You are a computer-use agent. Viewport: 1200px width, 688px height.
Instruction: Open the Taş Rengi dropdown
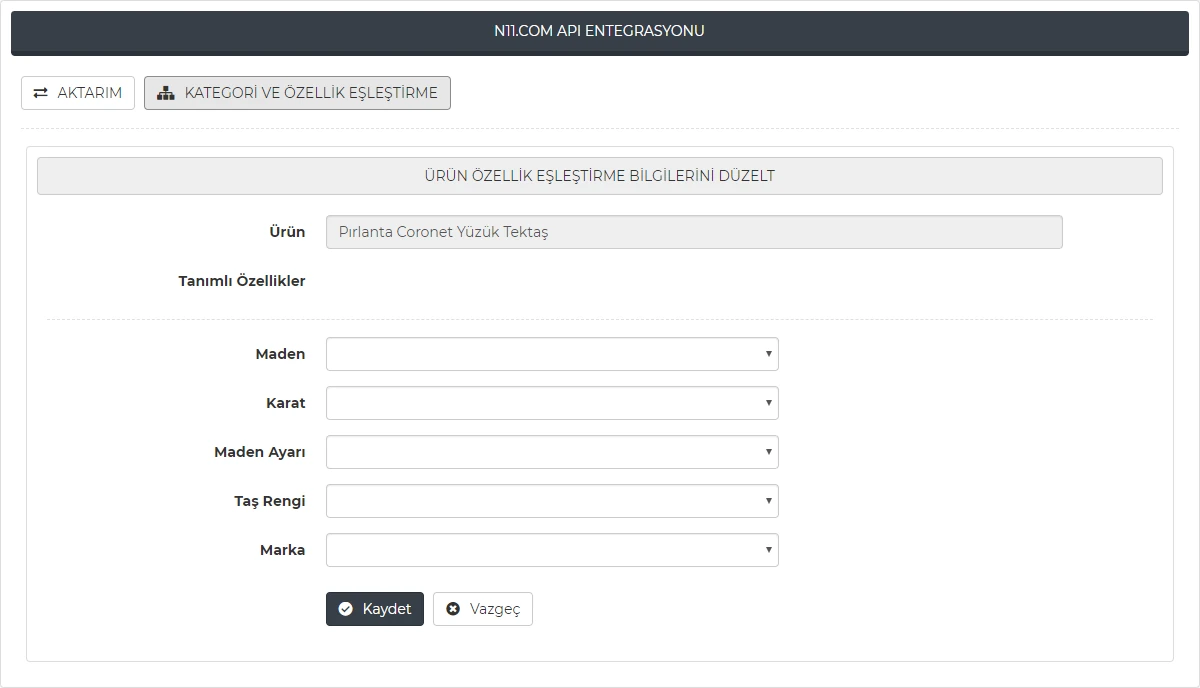pyautogui.click(x=552, y=501)
